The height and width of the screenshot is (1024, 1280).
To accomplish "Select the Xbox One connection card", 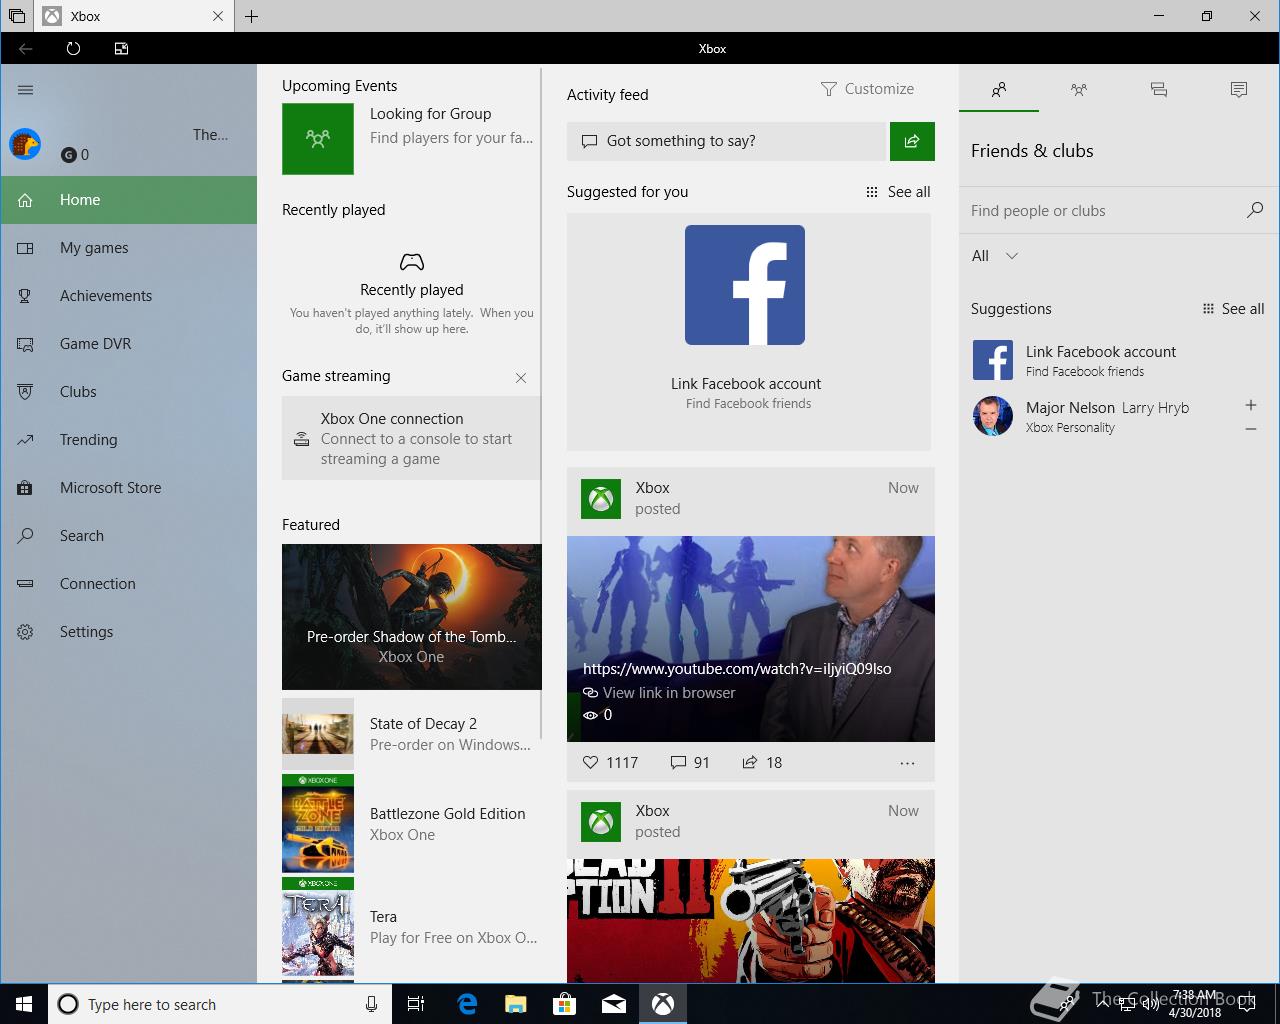I will tap(411, 439).
